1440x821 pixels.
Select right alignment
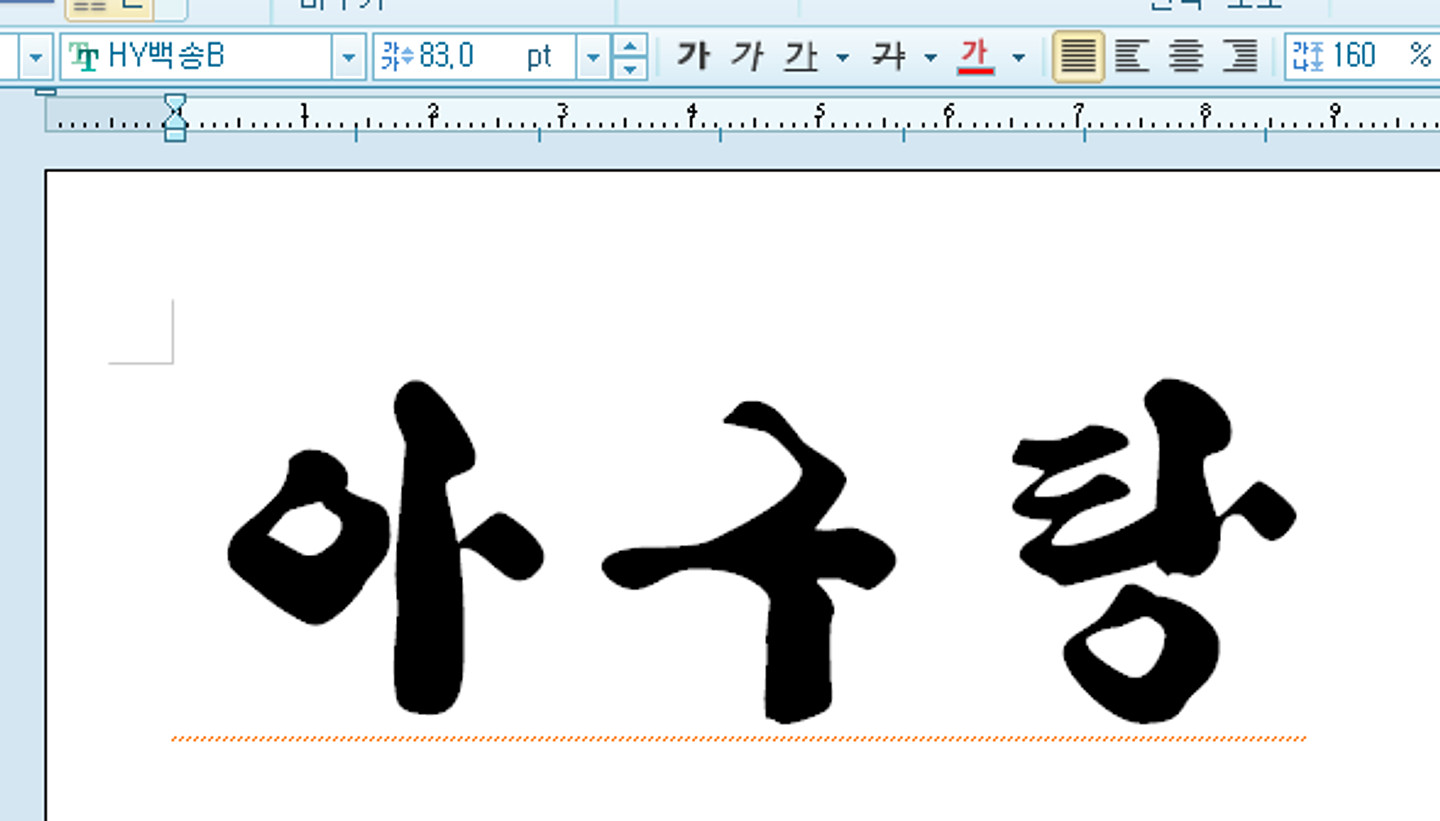[x=1240, y=56]
